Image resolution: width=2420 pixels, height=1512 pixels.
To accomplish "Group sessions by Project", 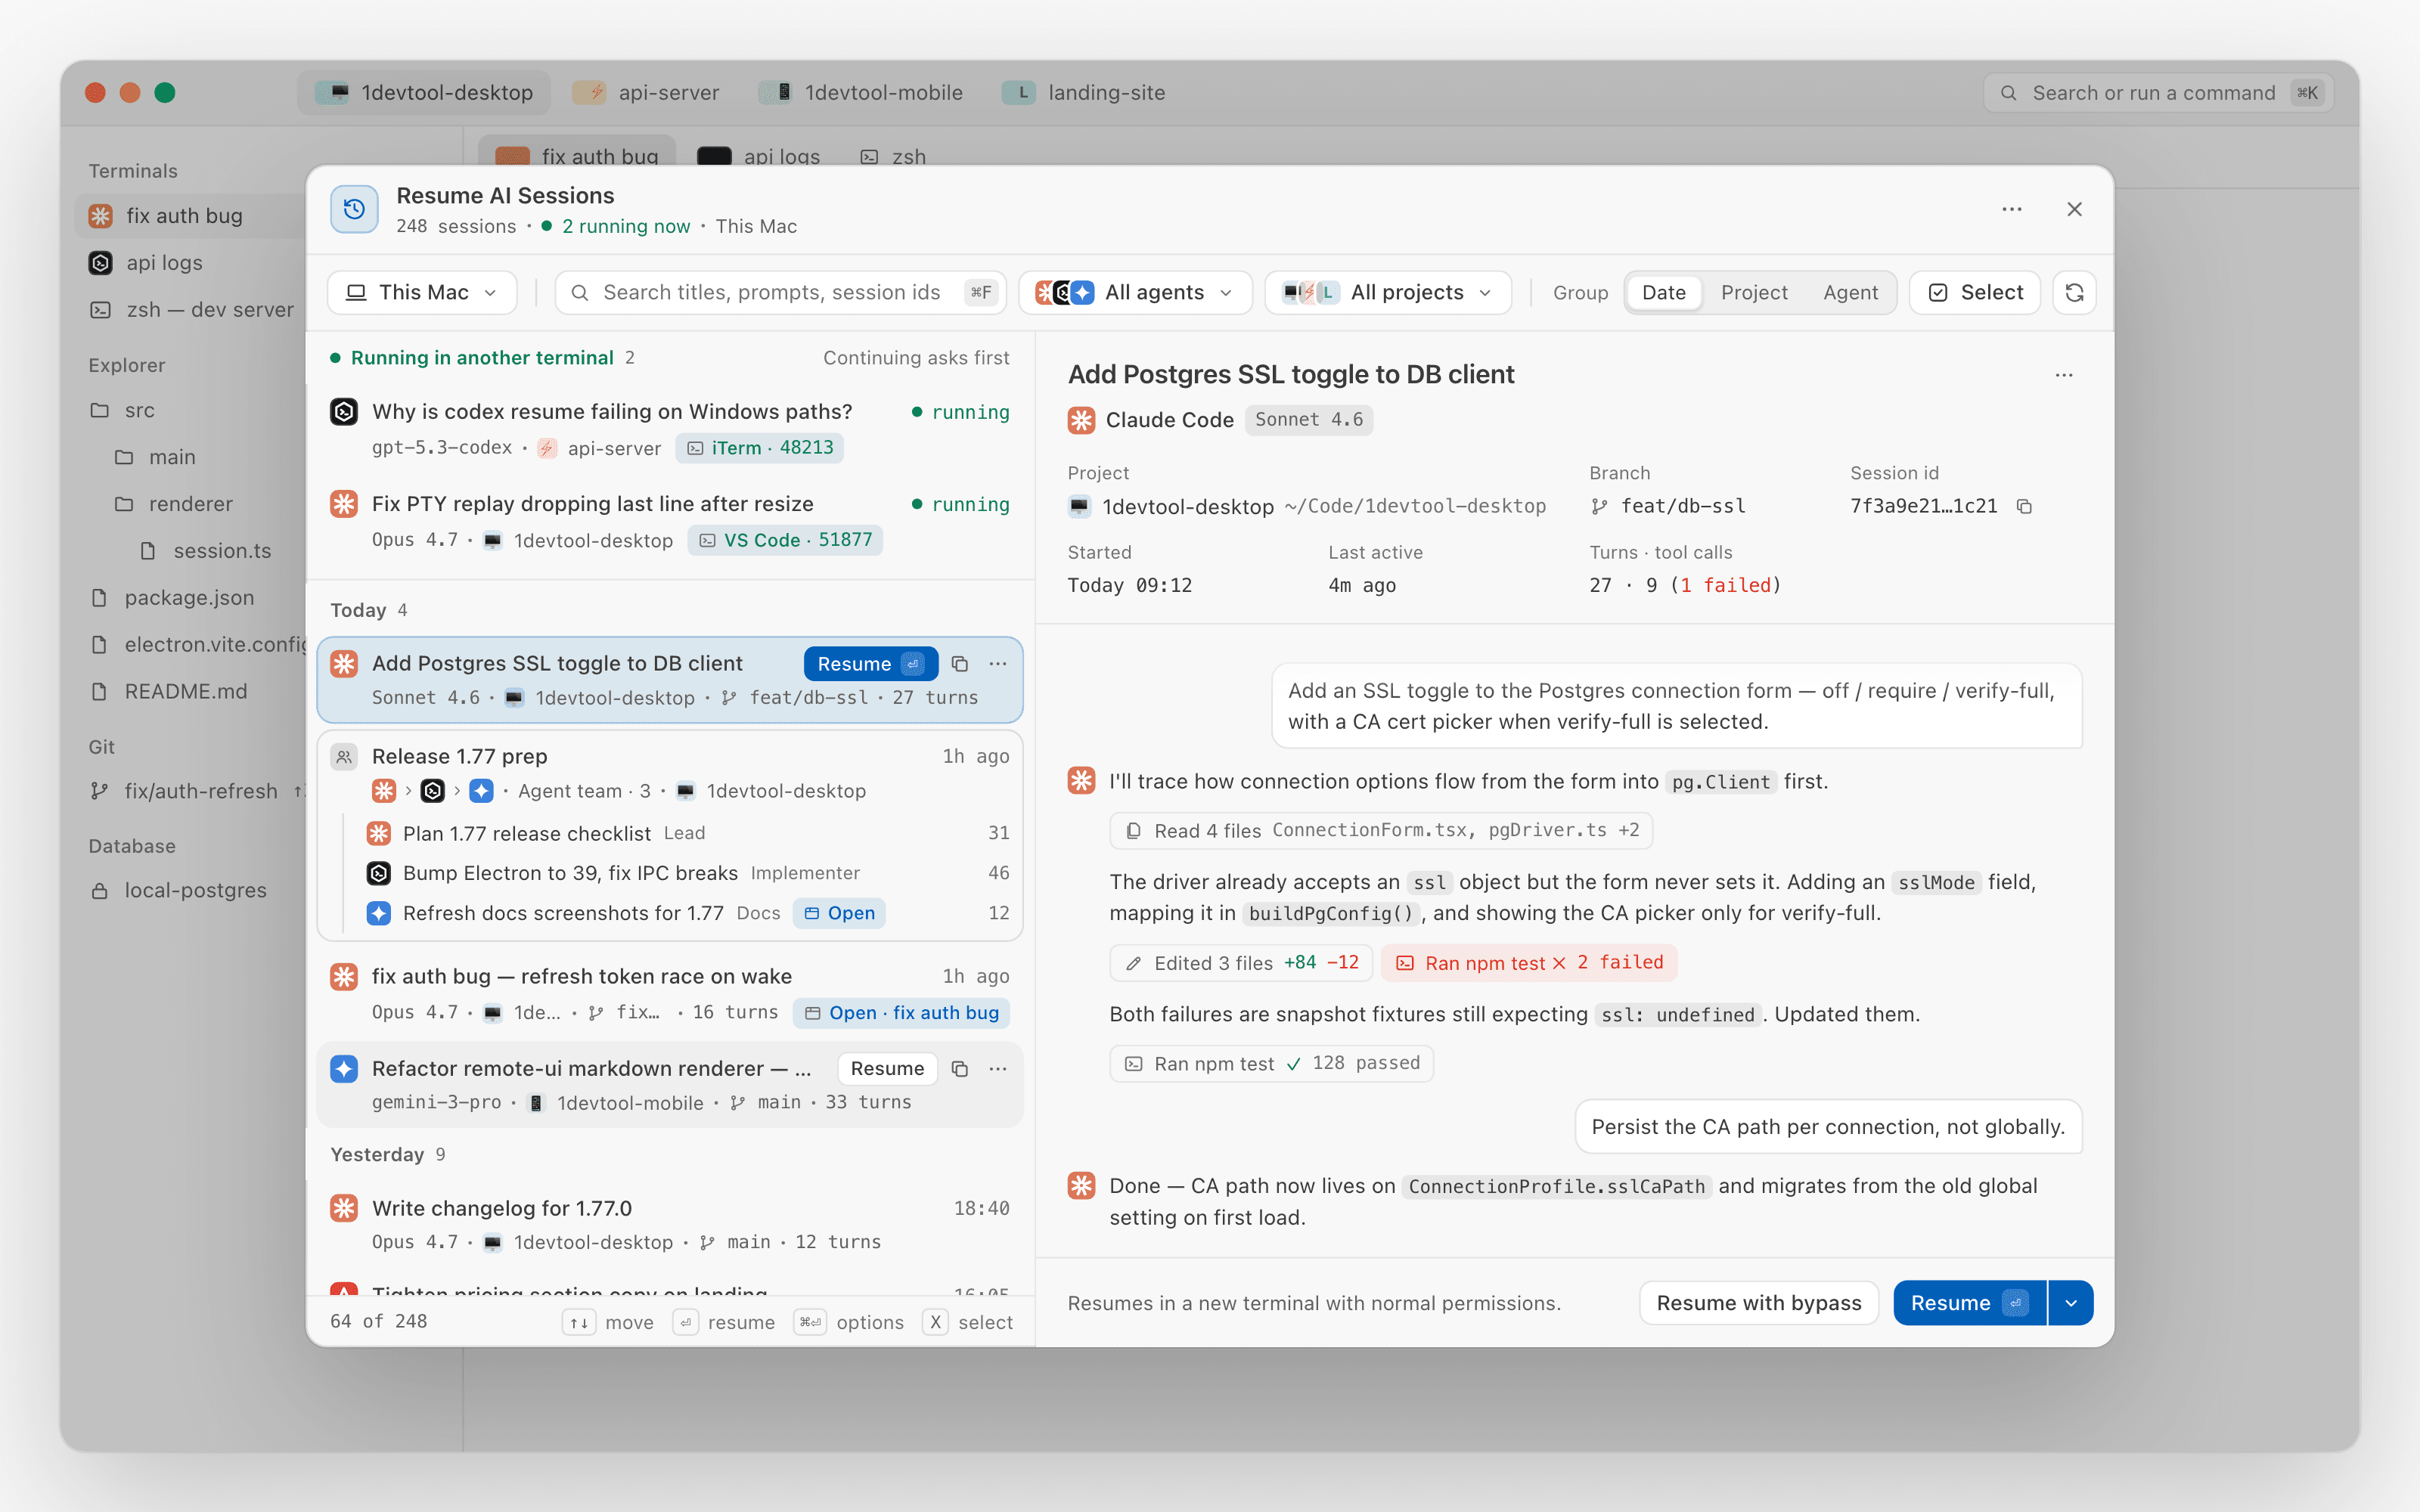I will click(x=1753, y=292).
